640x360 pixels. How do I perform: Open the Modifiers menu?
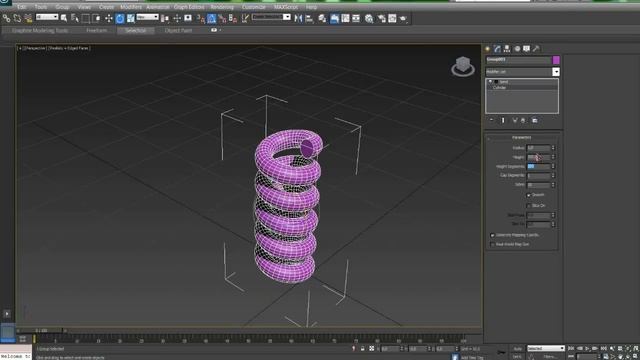[131, 7]
